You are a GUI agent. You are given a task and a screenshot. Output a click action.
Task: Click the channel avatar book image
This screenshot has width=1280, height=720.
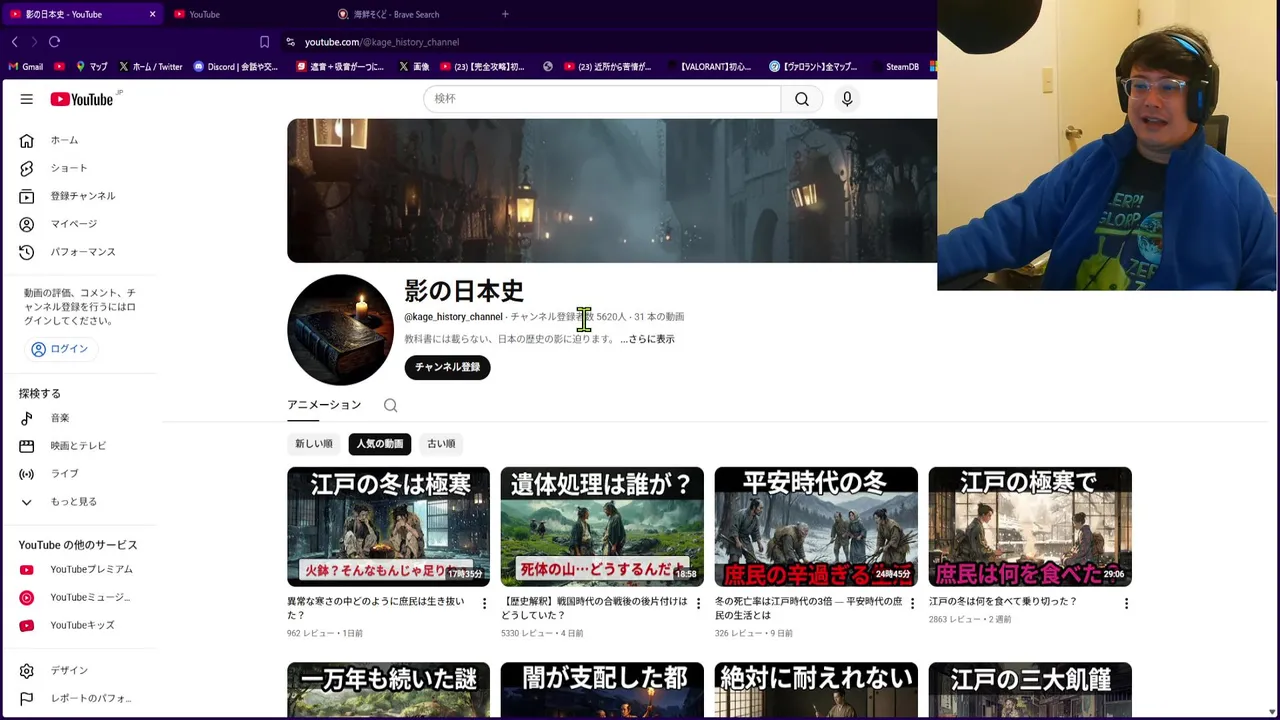340,330
